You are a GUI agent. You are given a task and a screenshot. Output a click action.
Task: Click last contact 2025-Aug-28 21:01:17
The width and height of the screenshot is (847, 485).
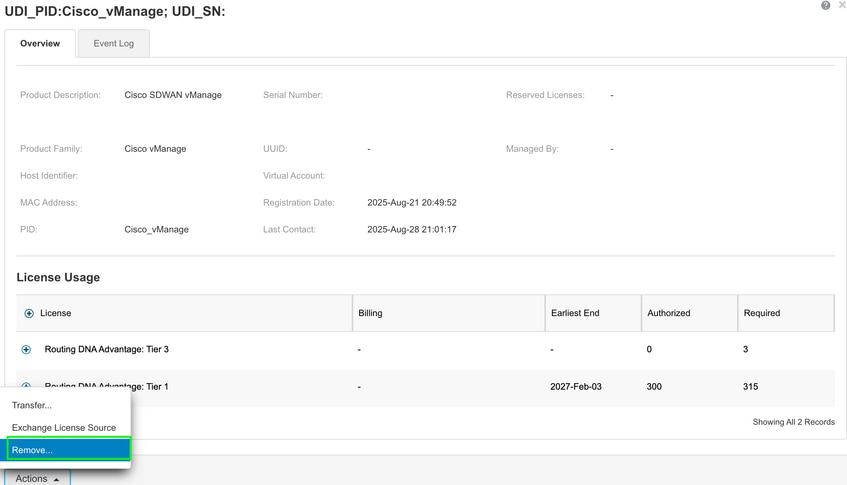pos(412,230)
